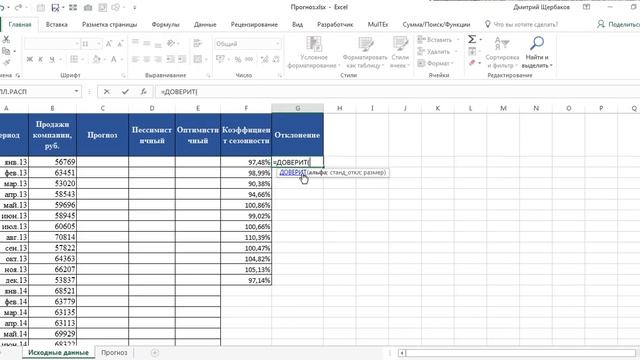Open Шрифт group dialog launcher
The height and width of the screenshot is (360, 640).
tap(123, 76)
